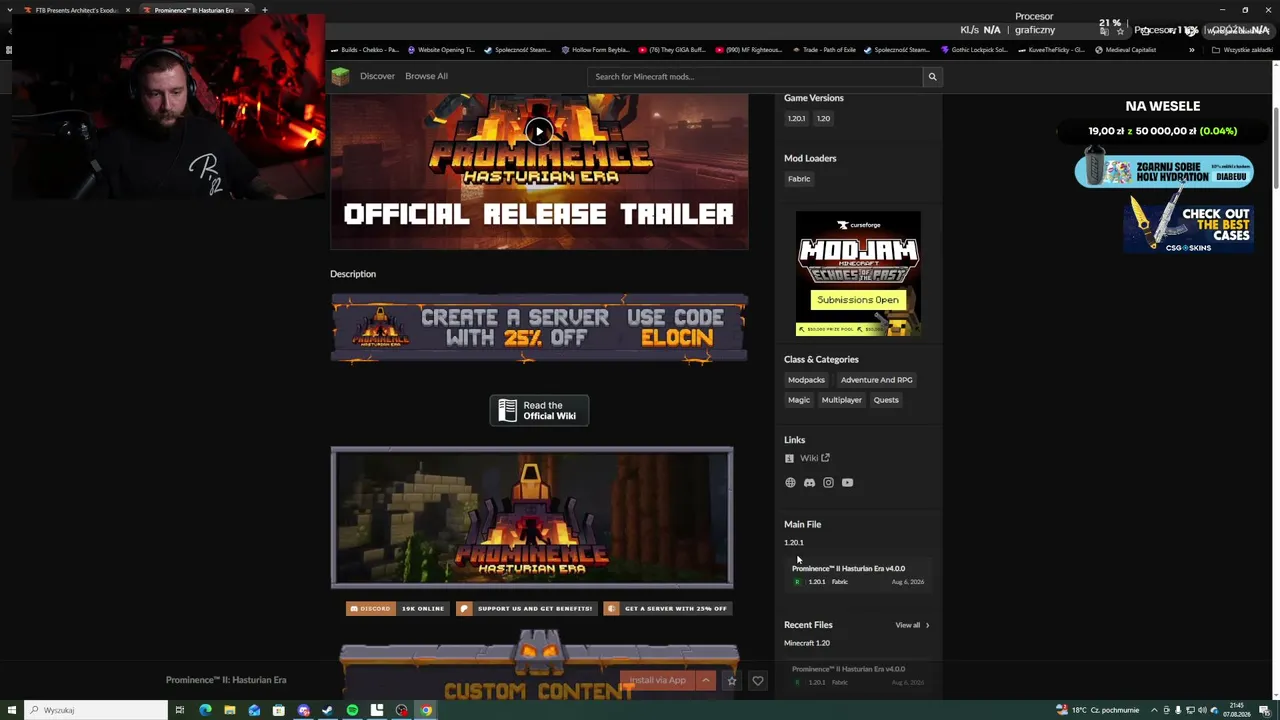Click the Wyszukaj taskbar search box
Viewport: 1280px width, 720px height.
tap(97, 710)
